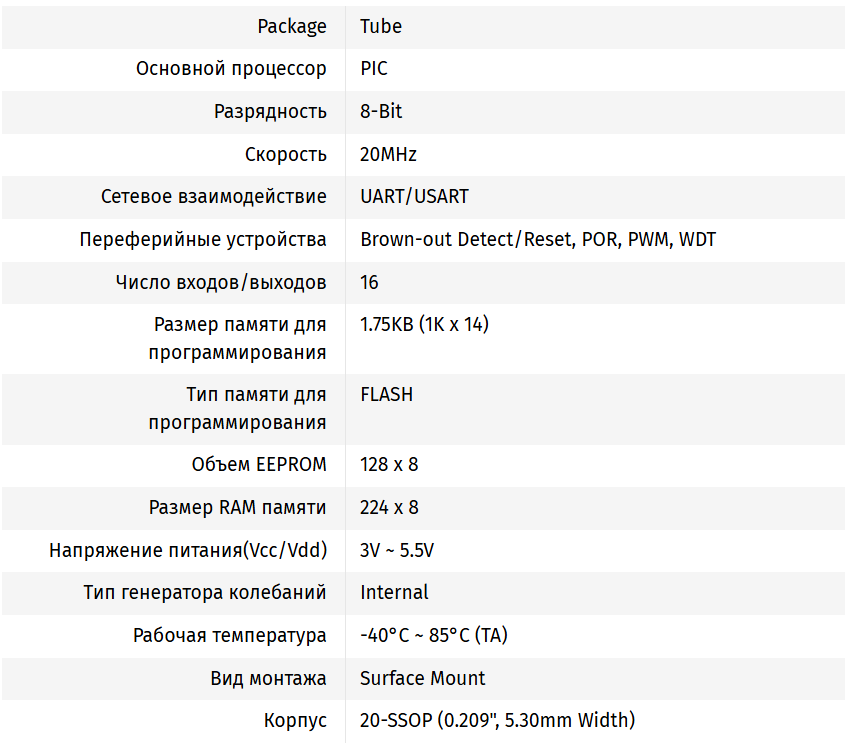
Task: Select the "UART/USART" value text
Action: 414,197
